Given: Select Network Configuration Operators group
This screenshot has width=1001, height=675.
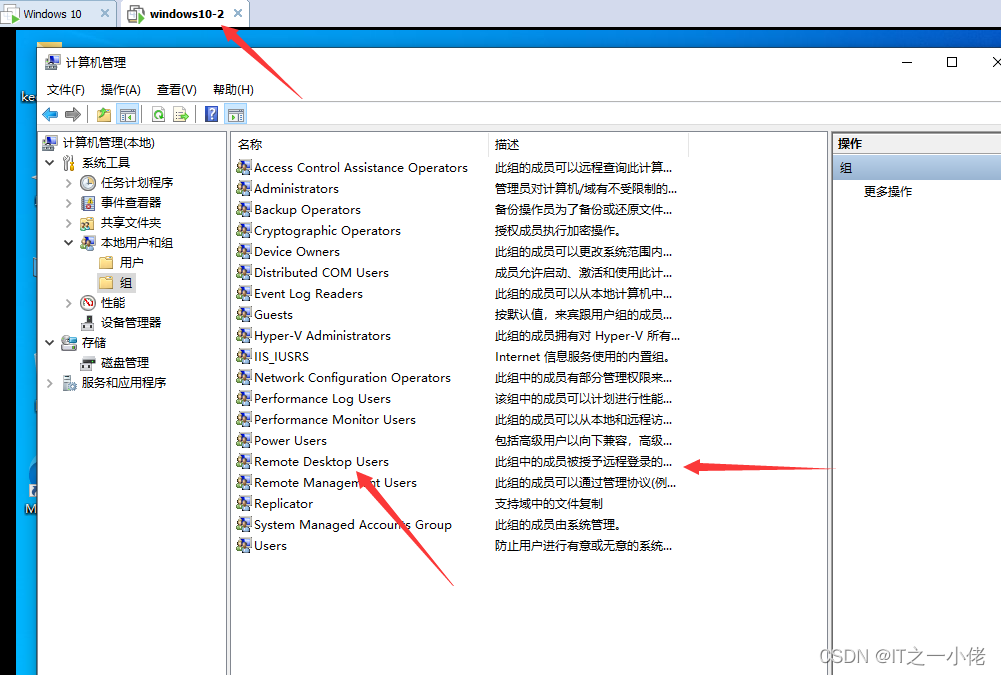Looking at the screenshot, I should 352,377.
